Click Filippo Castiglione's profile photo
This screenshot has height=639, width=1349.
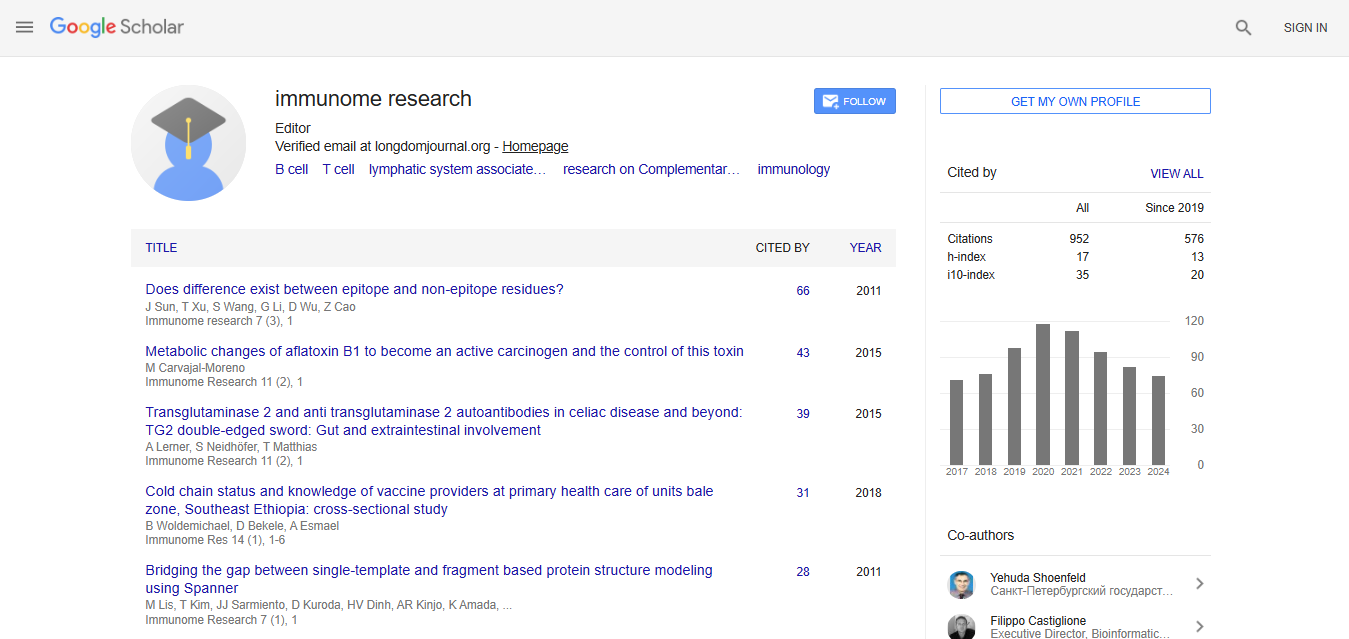click(x=961, y=626)
